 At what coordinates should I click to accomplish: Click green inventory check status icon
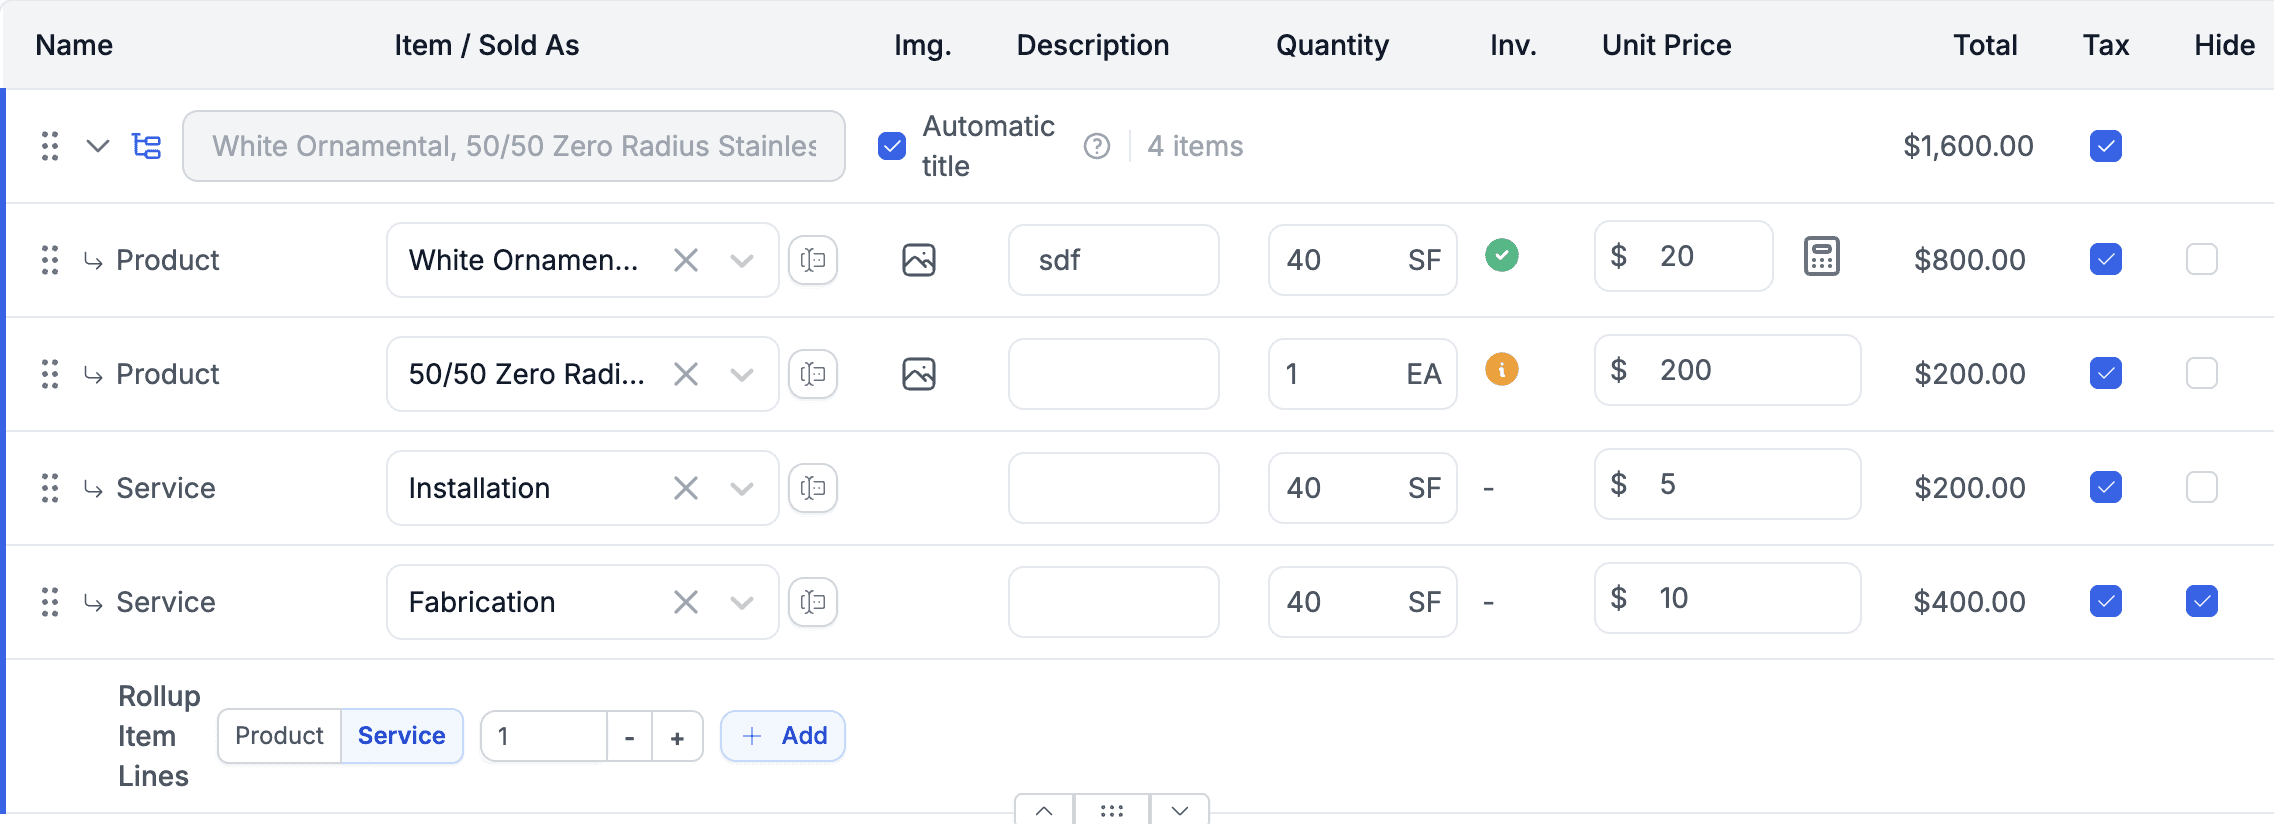pyautogui.click(x=1501, y=256)
